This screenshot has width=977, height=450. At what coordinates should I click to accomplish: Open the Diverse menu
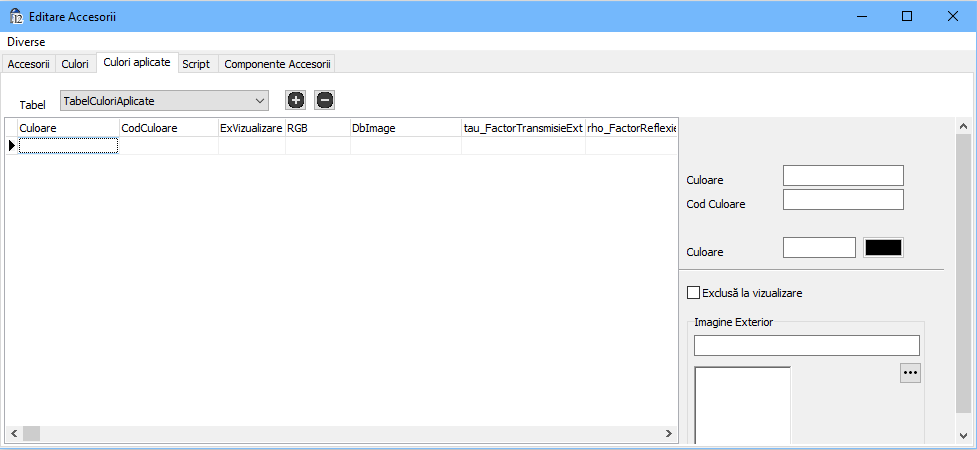pyautogui.click(x=26, y=42)
